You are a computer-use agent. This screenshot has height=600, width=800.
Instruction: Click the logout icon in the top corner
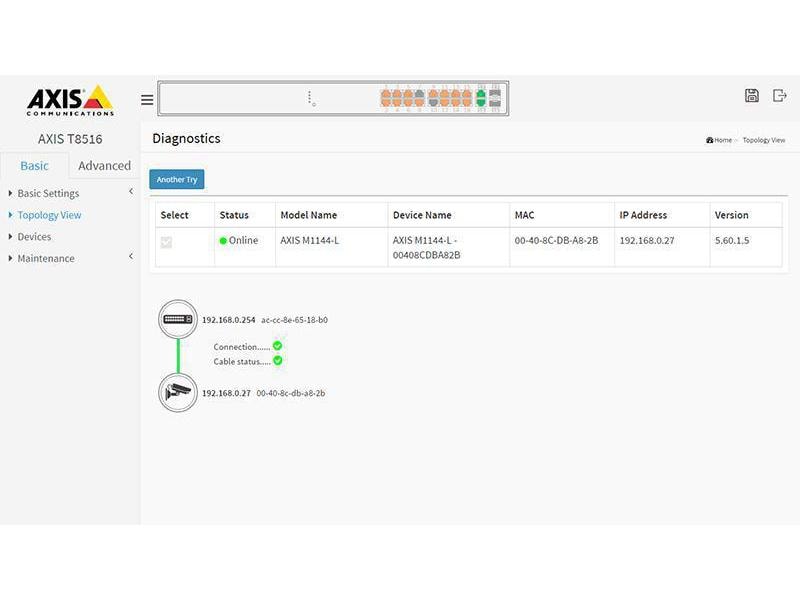click(x=780, y=94)
